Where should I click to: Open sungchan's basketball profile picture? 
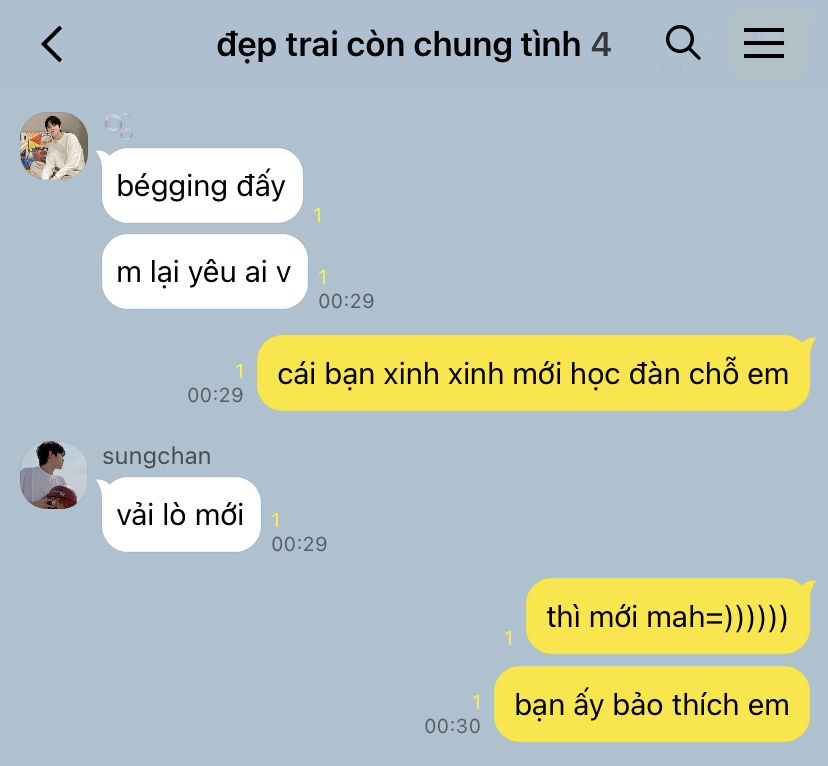tap(54, 475)
